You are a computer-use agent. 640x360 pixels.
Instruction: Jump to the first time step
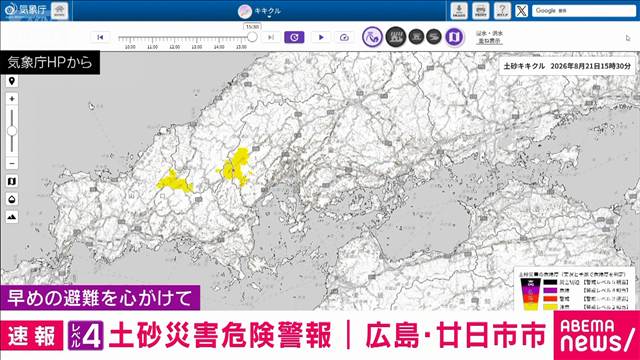[x=100, y=37]
